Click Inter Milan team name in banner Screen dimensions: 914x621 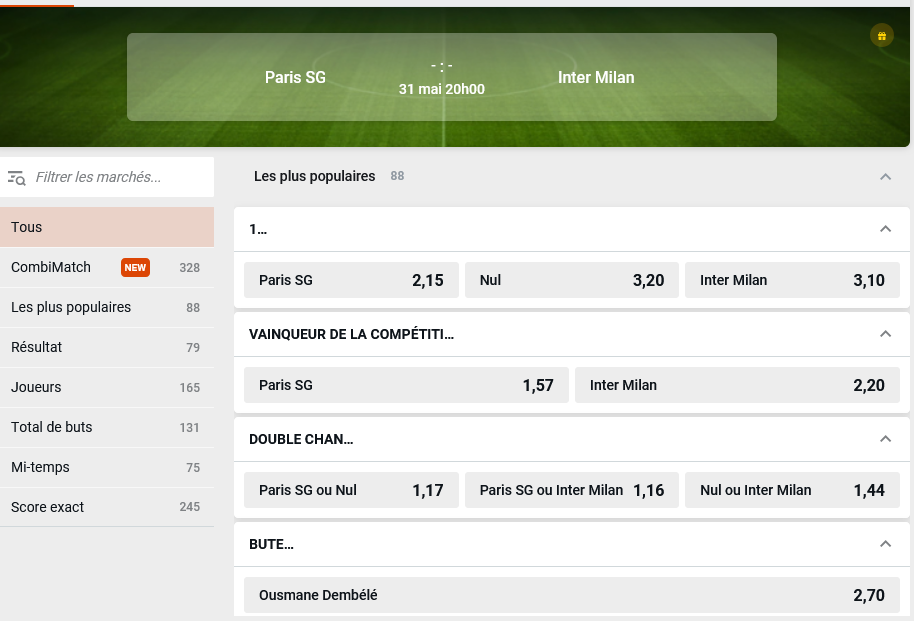pyautogui.click(x=596, y=77)
